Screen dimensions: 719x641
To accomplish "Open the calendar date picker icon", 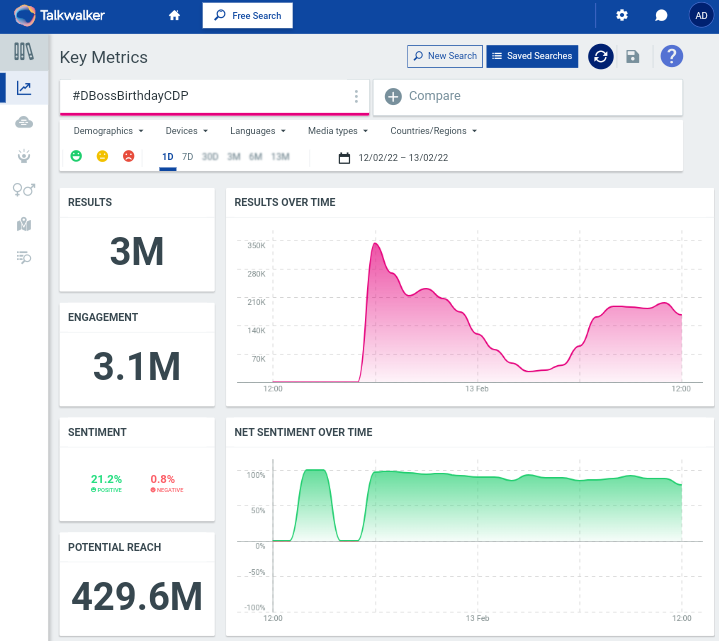I will coord(344,158).
